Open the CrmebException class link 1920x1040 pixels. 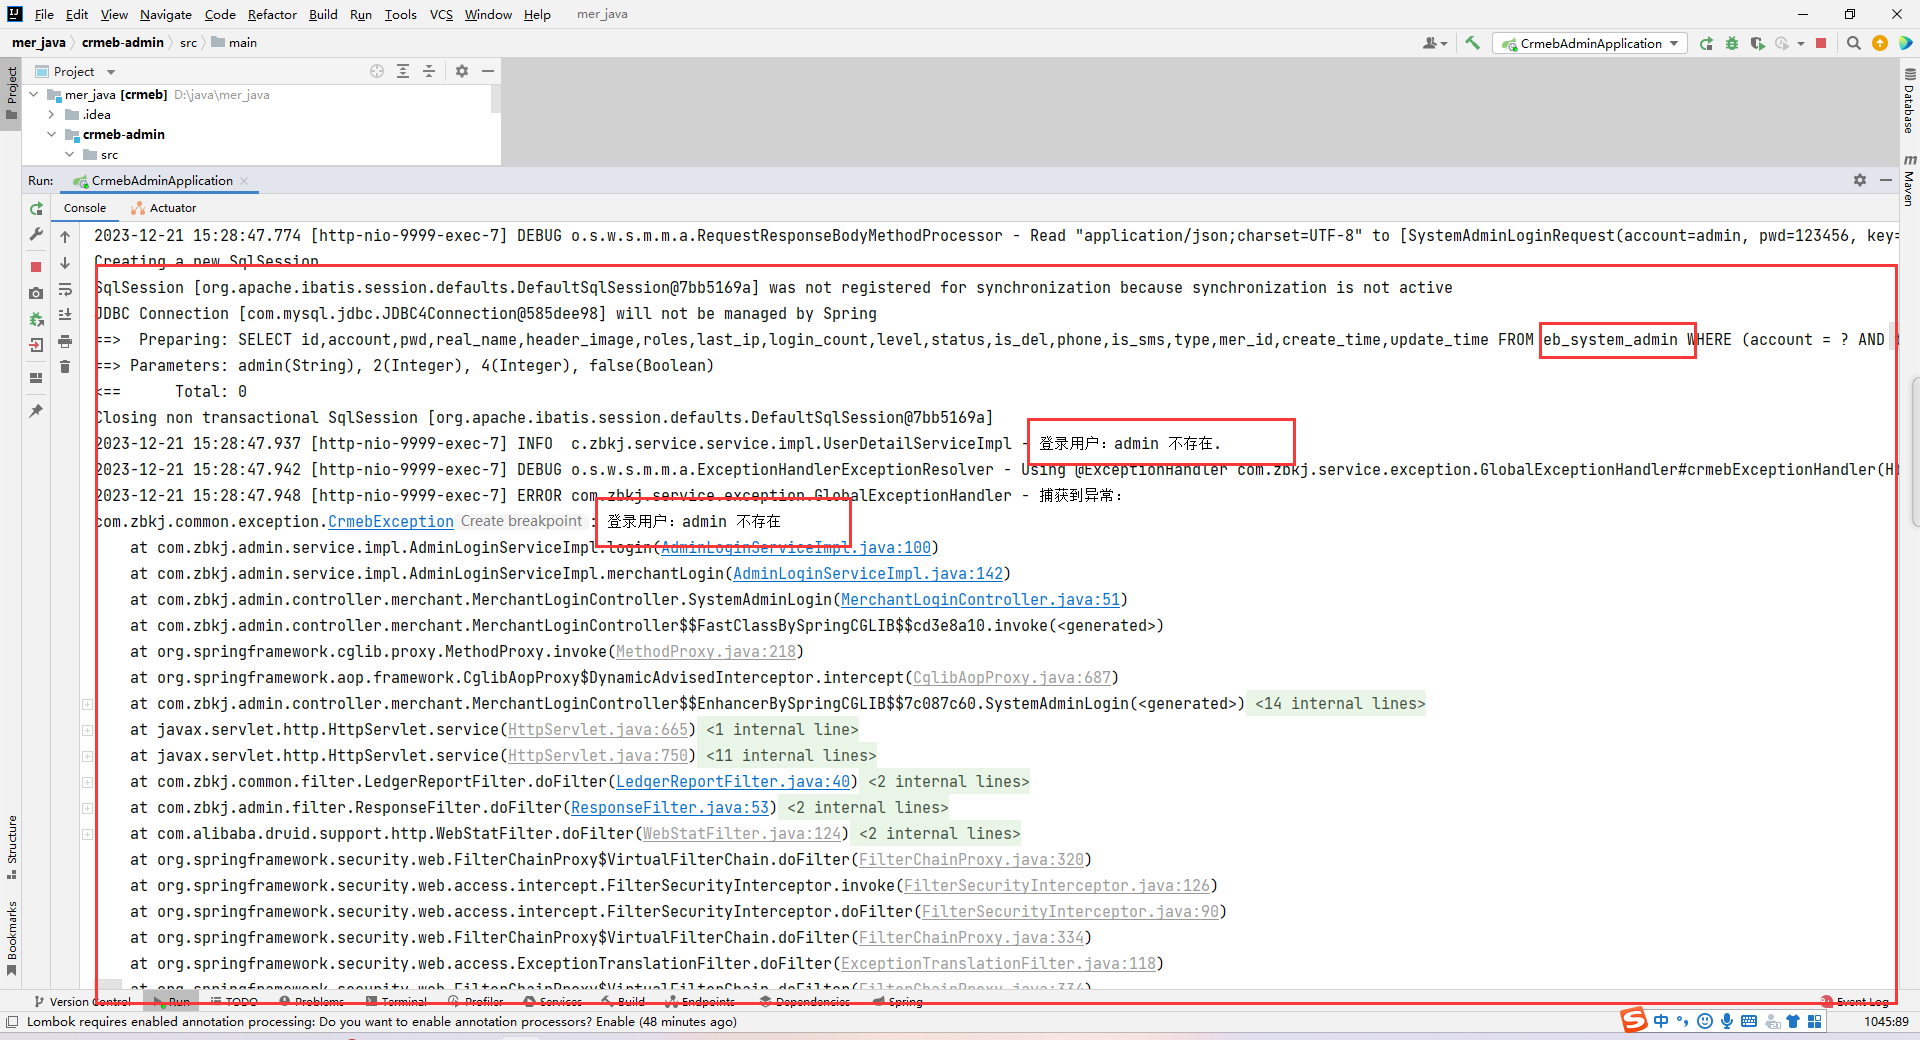tap(390, 522)
